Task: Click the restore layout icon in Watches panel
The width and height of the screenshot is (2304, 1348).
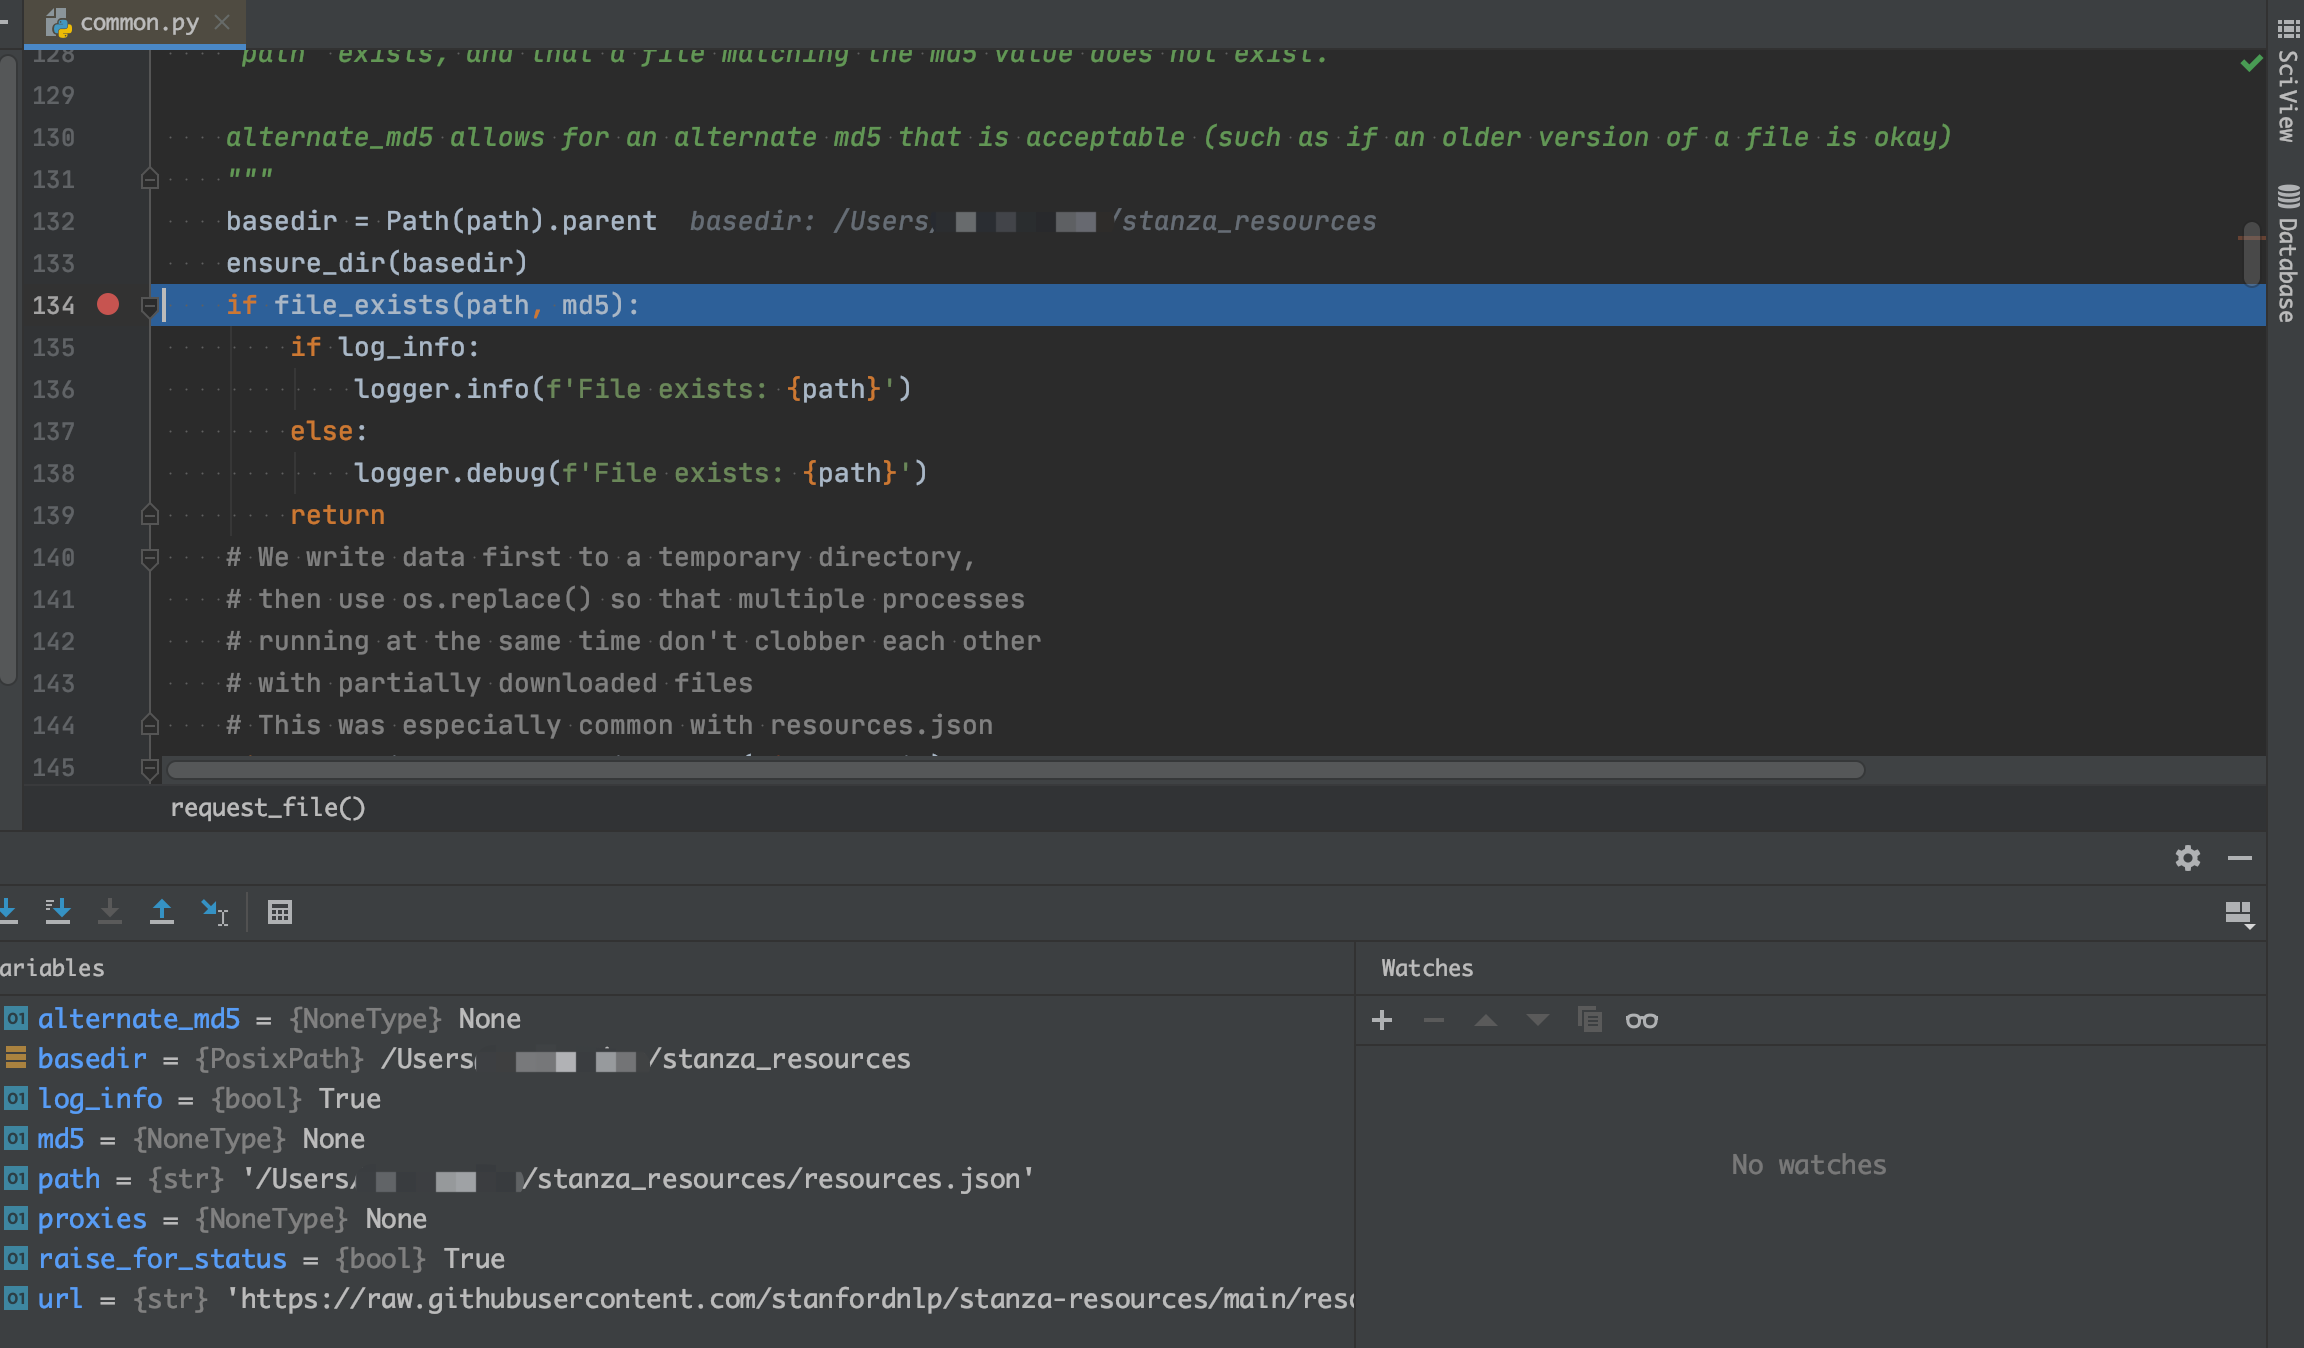Action: click(2238, 913)
